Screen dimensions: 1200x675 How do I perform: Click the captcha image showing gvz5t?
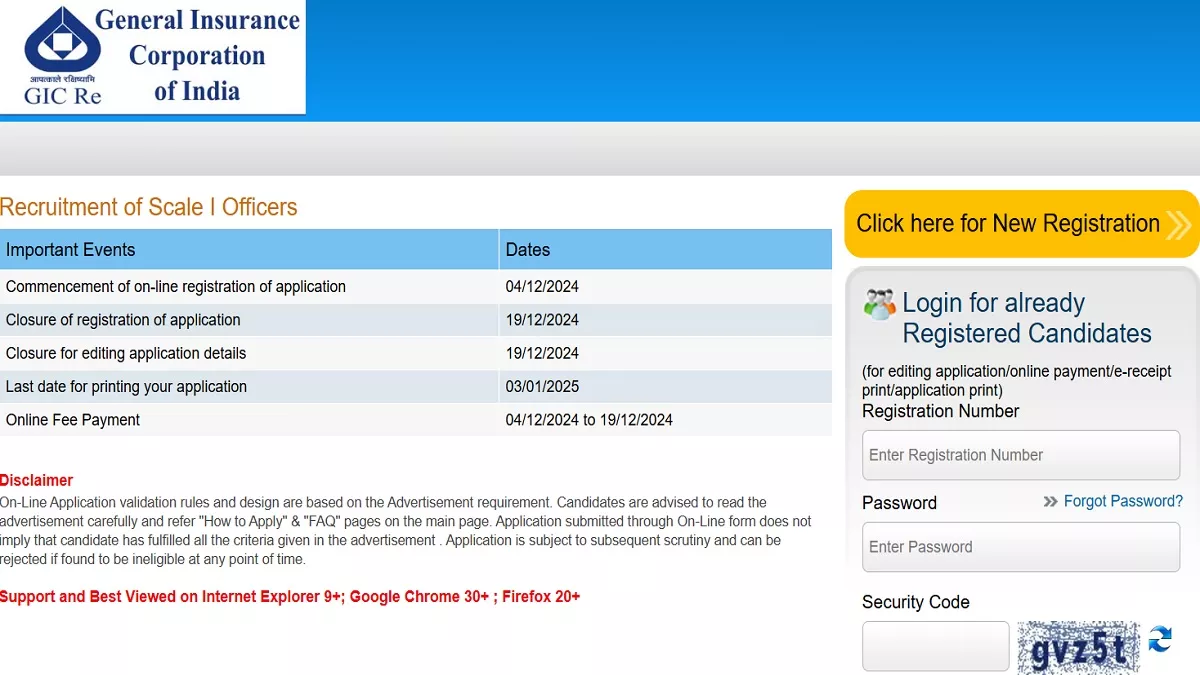click(1078, 648)
